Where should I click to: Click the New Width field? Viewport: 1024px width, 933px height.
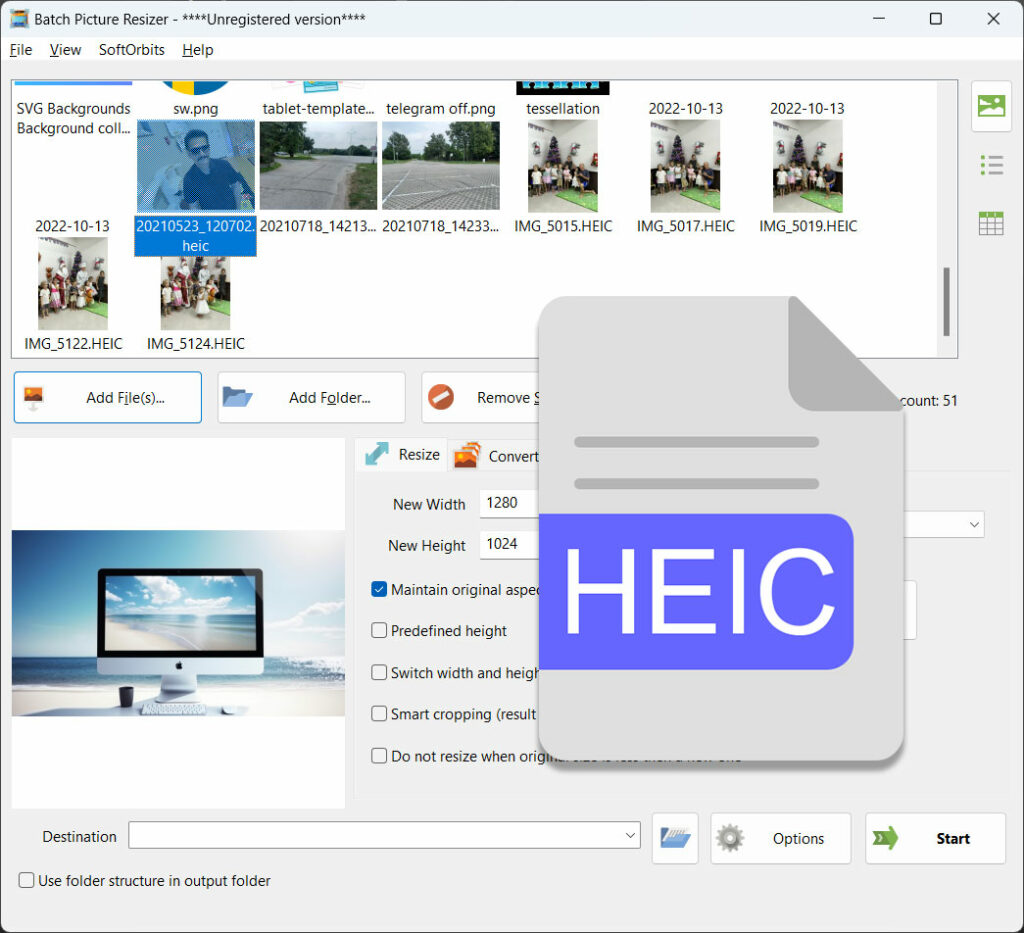click(x=509, y=503)
